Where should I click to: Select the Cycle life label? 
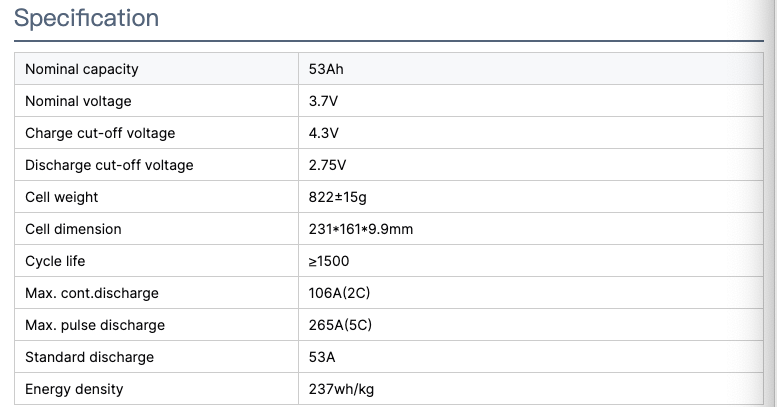pos(55,261)
